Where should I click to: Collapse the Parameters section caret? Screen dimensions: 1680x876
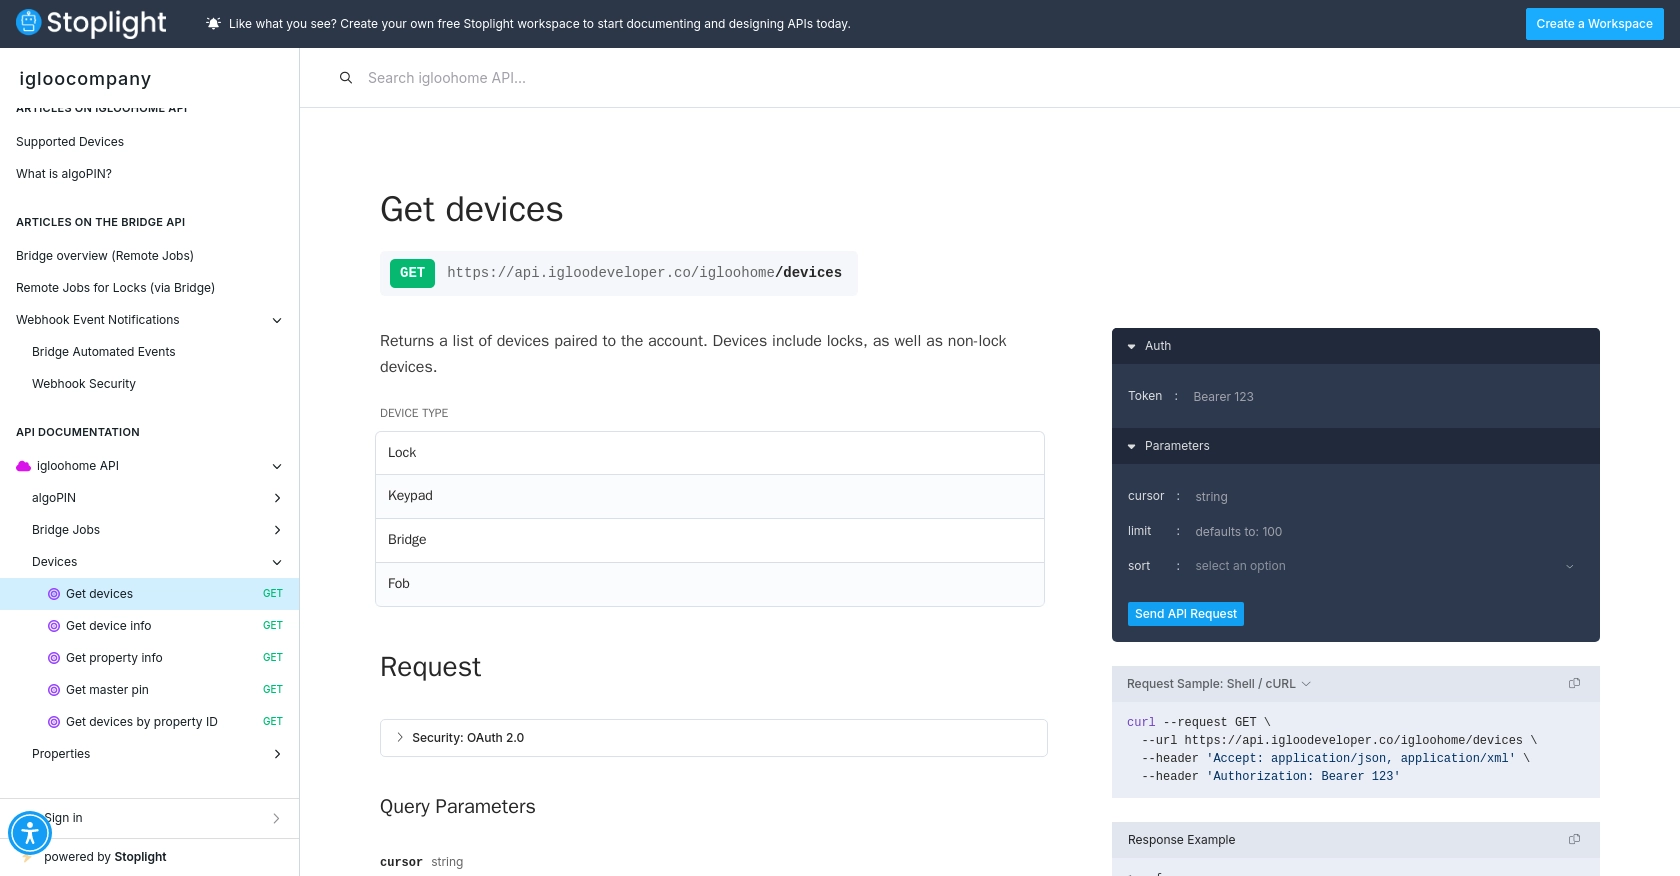pos(1132,446)
